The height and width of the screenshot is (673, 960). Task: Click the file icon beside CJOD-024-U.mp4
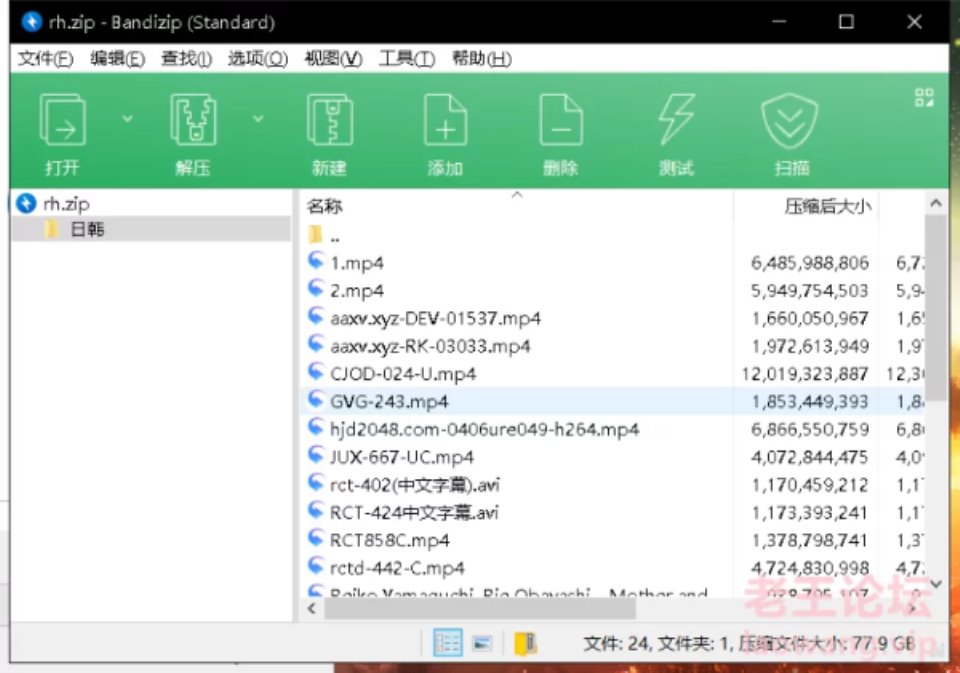(316, 372)
